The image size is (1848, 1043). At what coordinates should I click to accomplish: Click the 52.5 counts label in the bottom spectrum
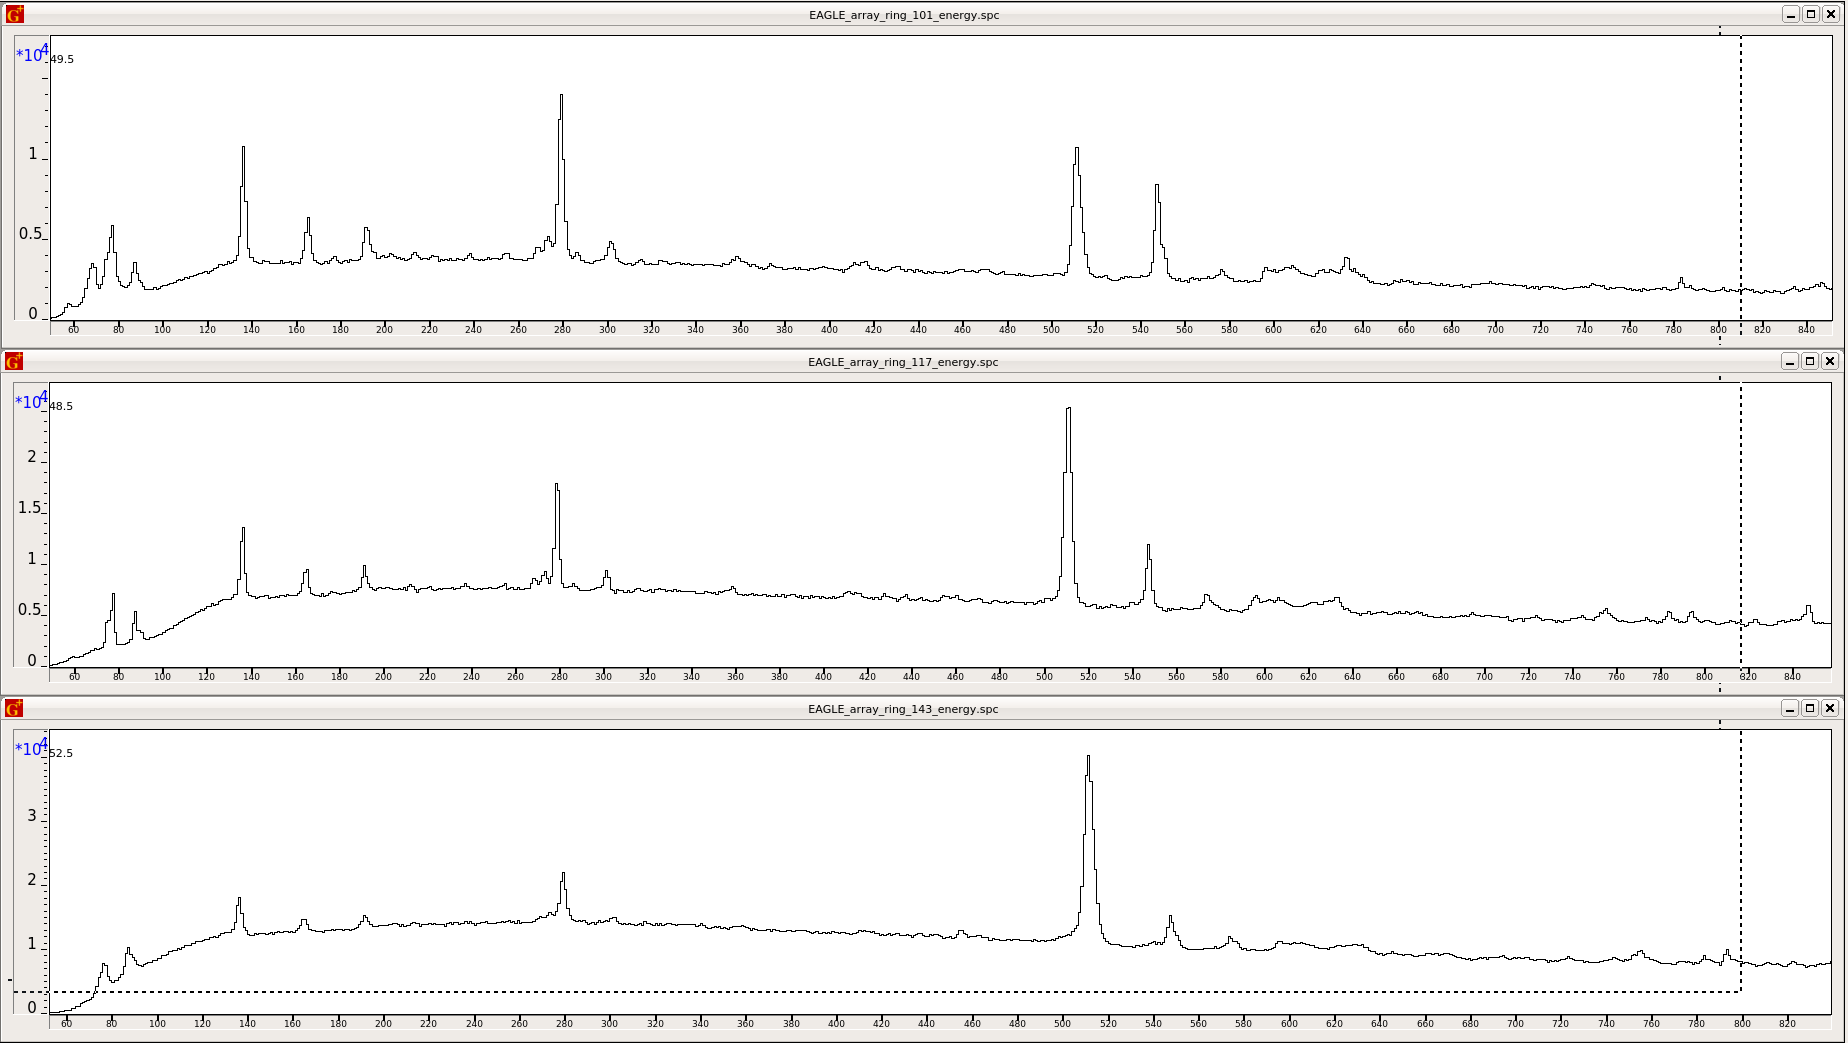coord(60,754)
